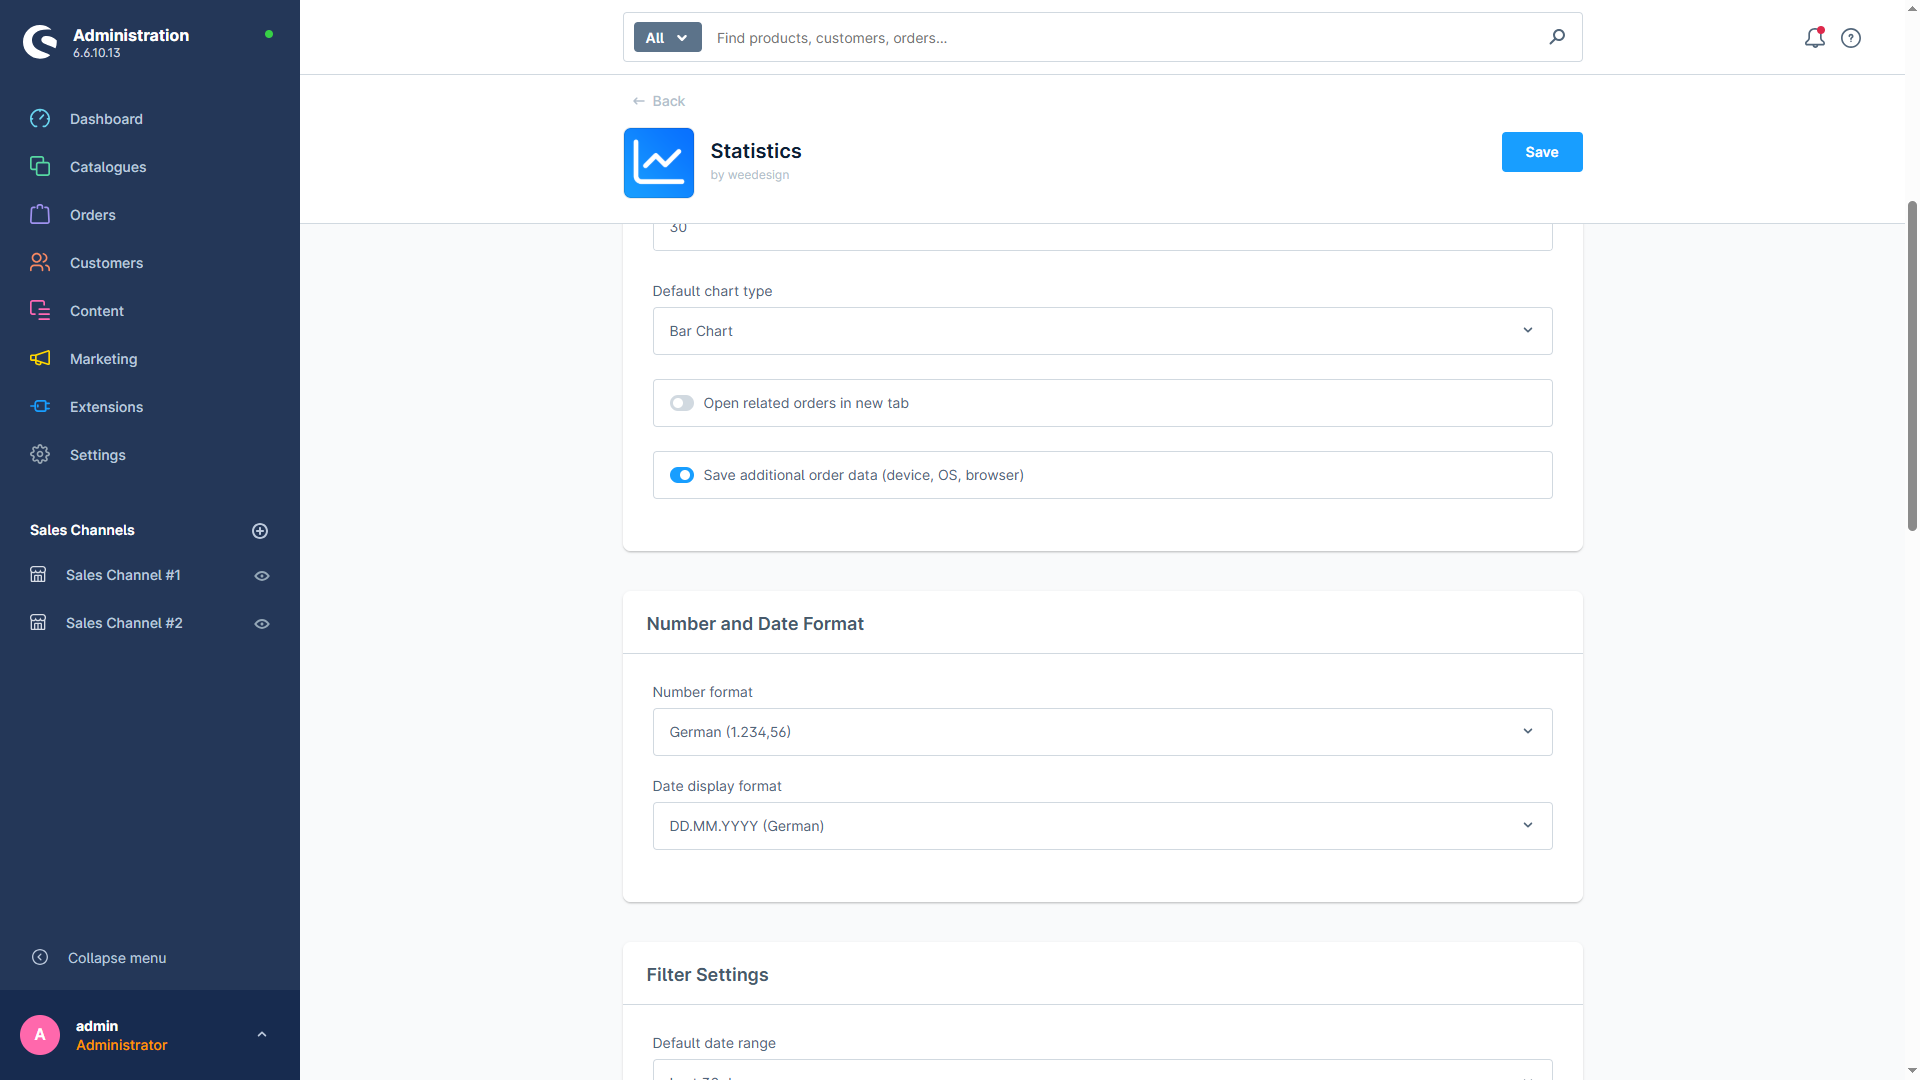Go to Orders in the navigation menu
The height and width of the screenshot is (1080, 1920).
tap(92, 215)
